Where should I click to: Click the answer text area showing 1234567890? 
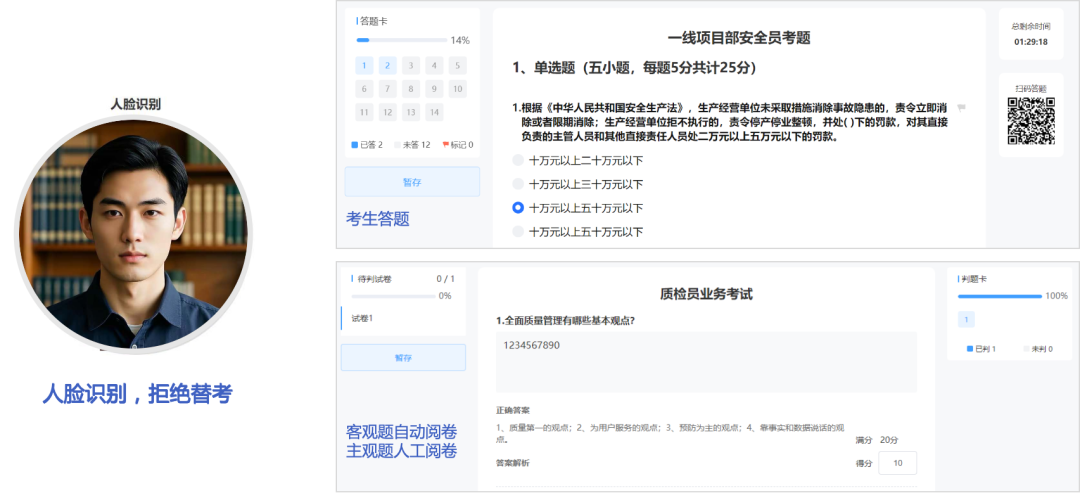[706, 362]
